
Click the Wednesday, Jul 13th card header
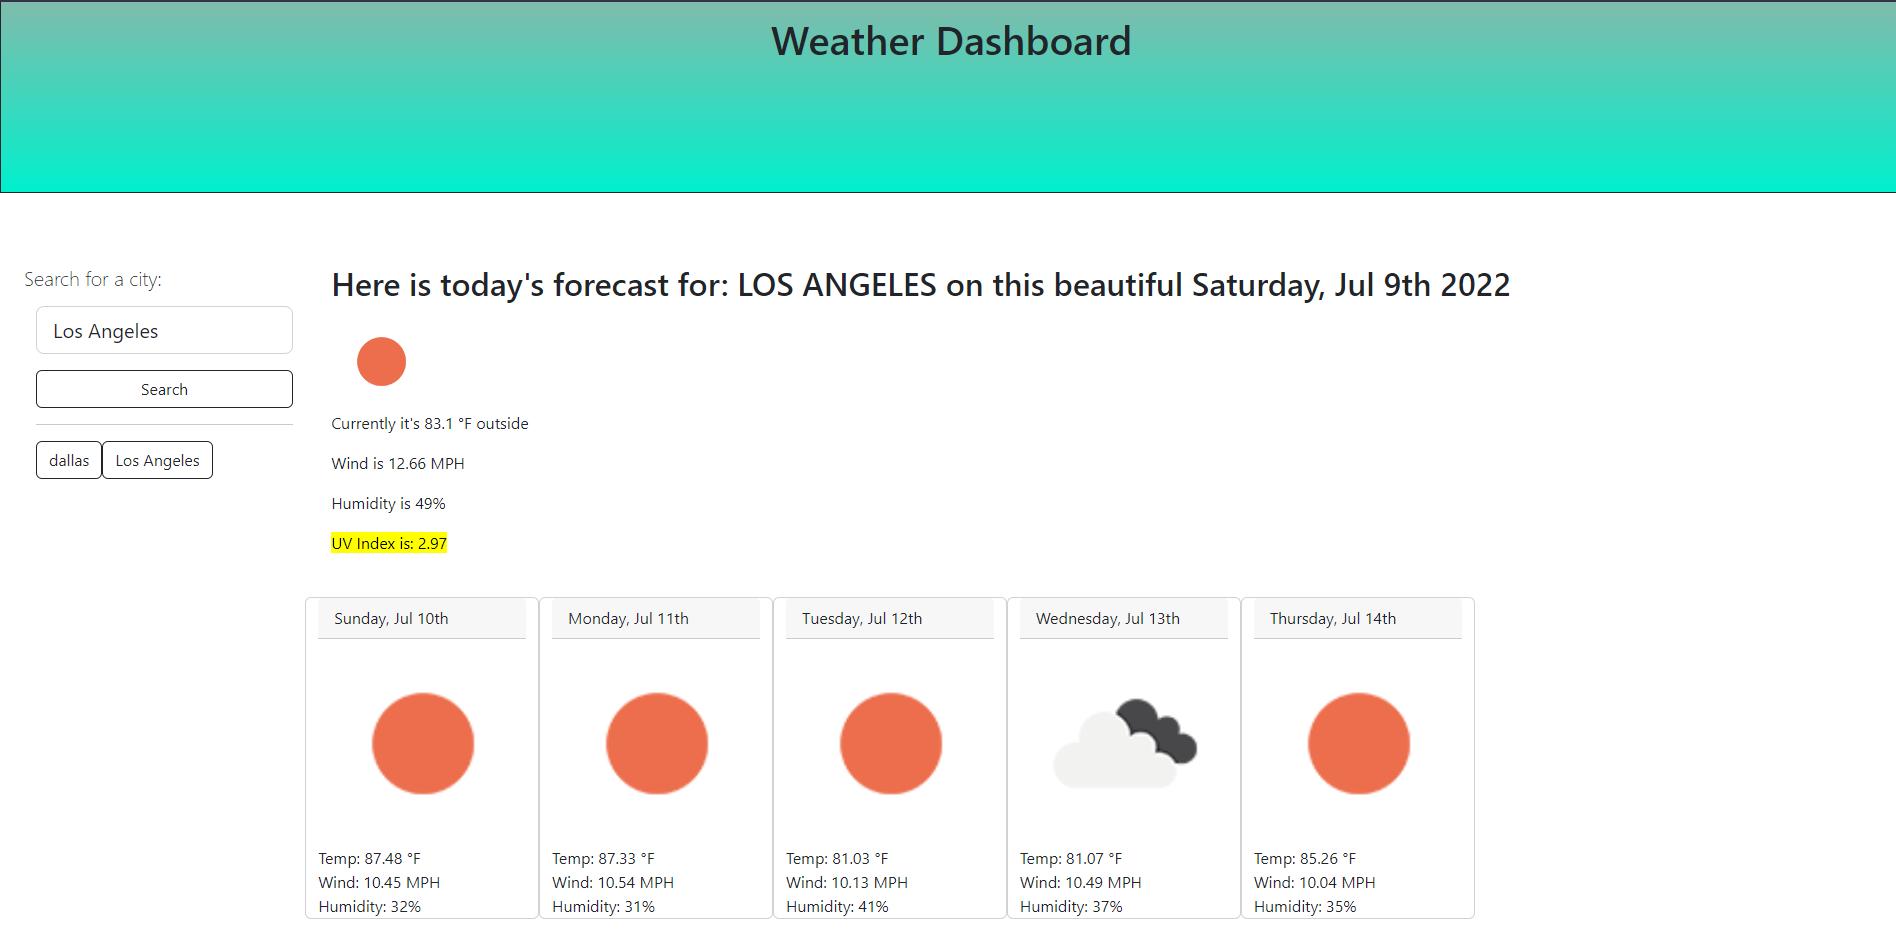(x=1124, y=618)
